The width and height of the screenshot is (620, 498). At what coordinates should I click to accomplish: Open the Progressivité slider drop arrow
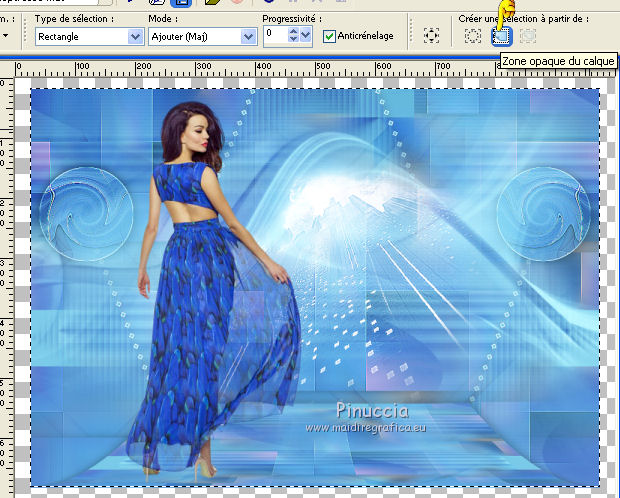(306, 35)
